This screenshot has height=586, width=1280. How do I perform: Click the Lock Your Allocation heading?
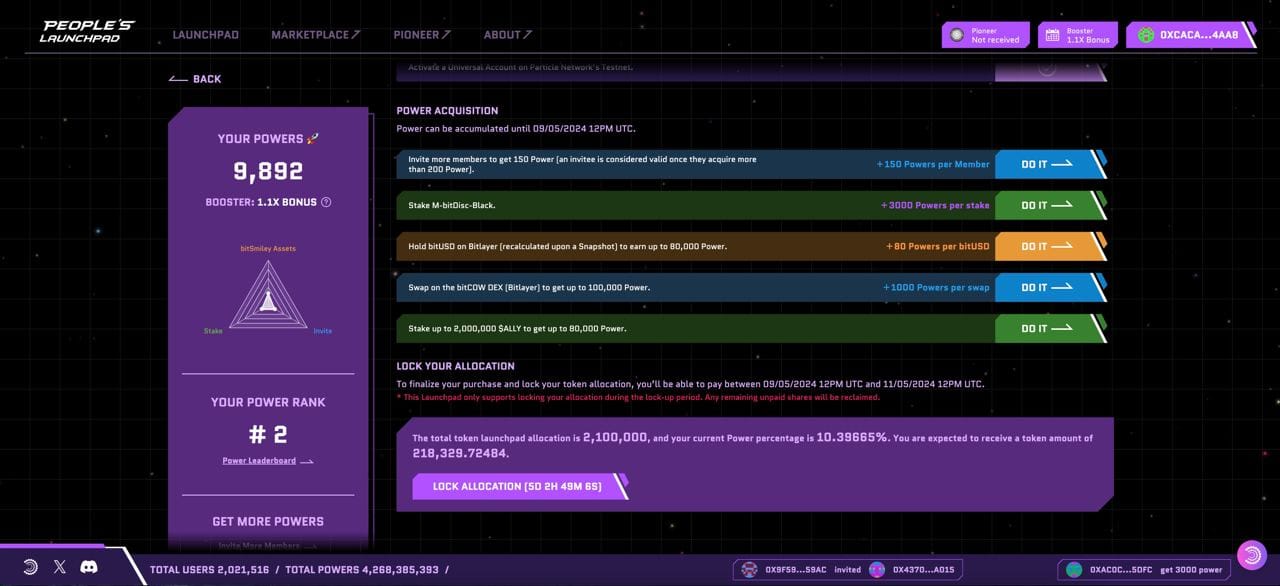pyautogui.click(x=455, y=366)
